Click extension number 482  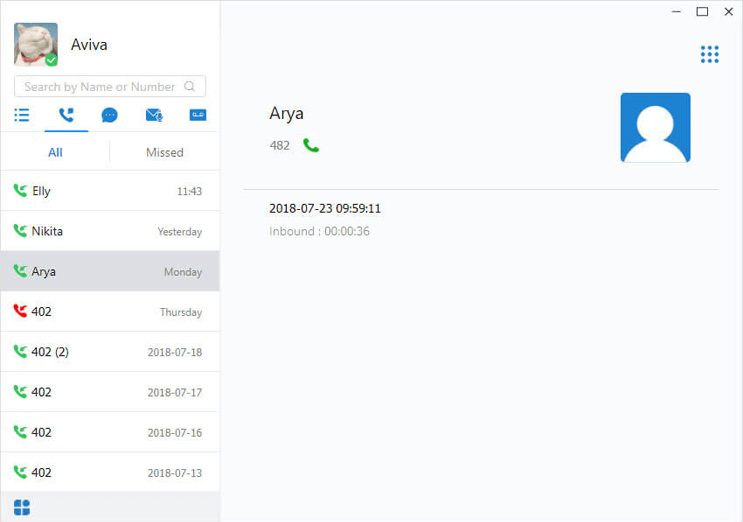tap(280, 145)
